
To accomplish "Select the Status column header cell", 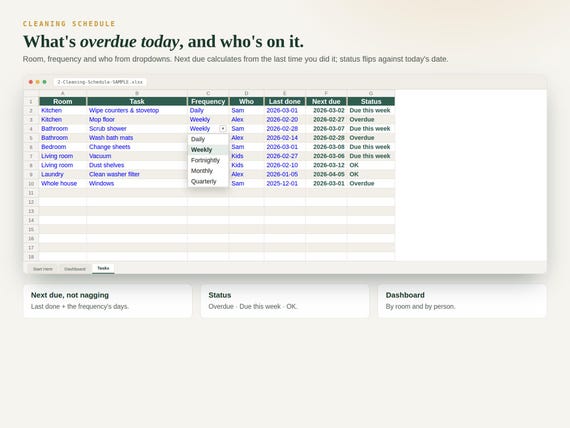I will [371, 101].
